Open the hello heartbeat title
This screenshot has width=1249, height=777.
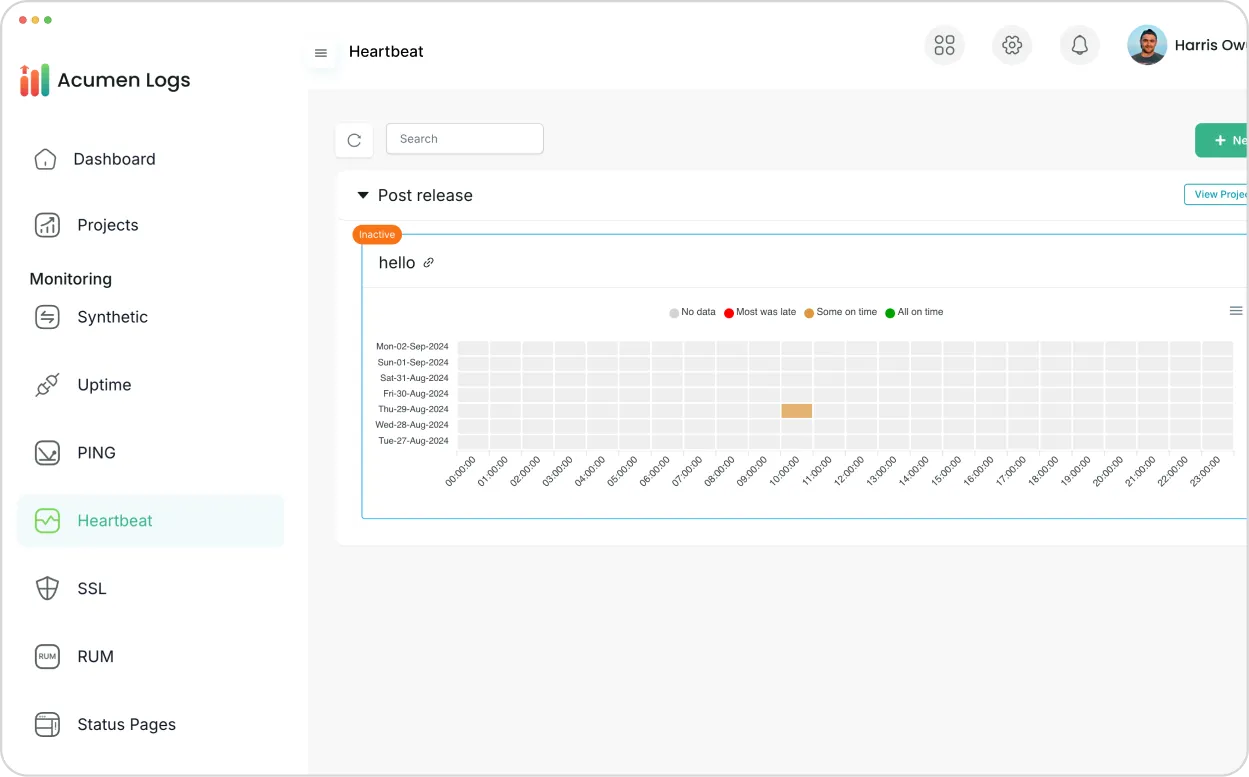coord(397,263)
